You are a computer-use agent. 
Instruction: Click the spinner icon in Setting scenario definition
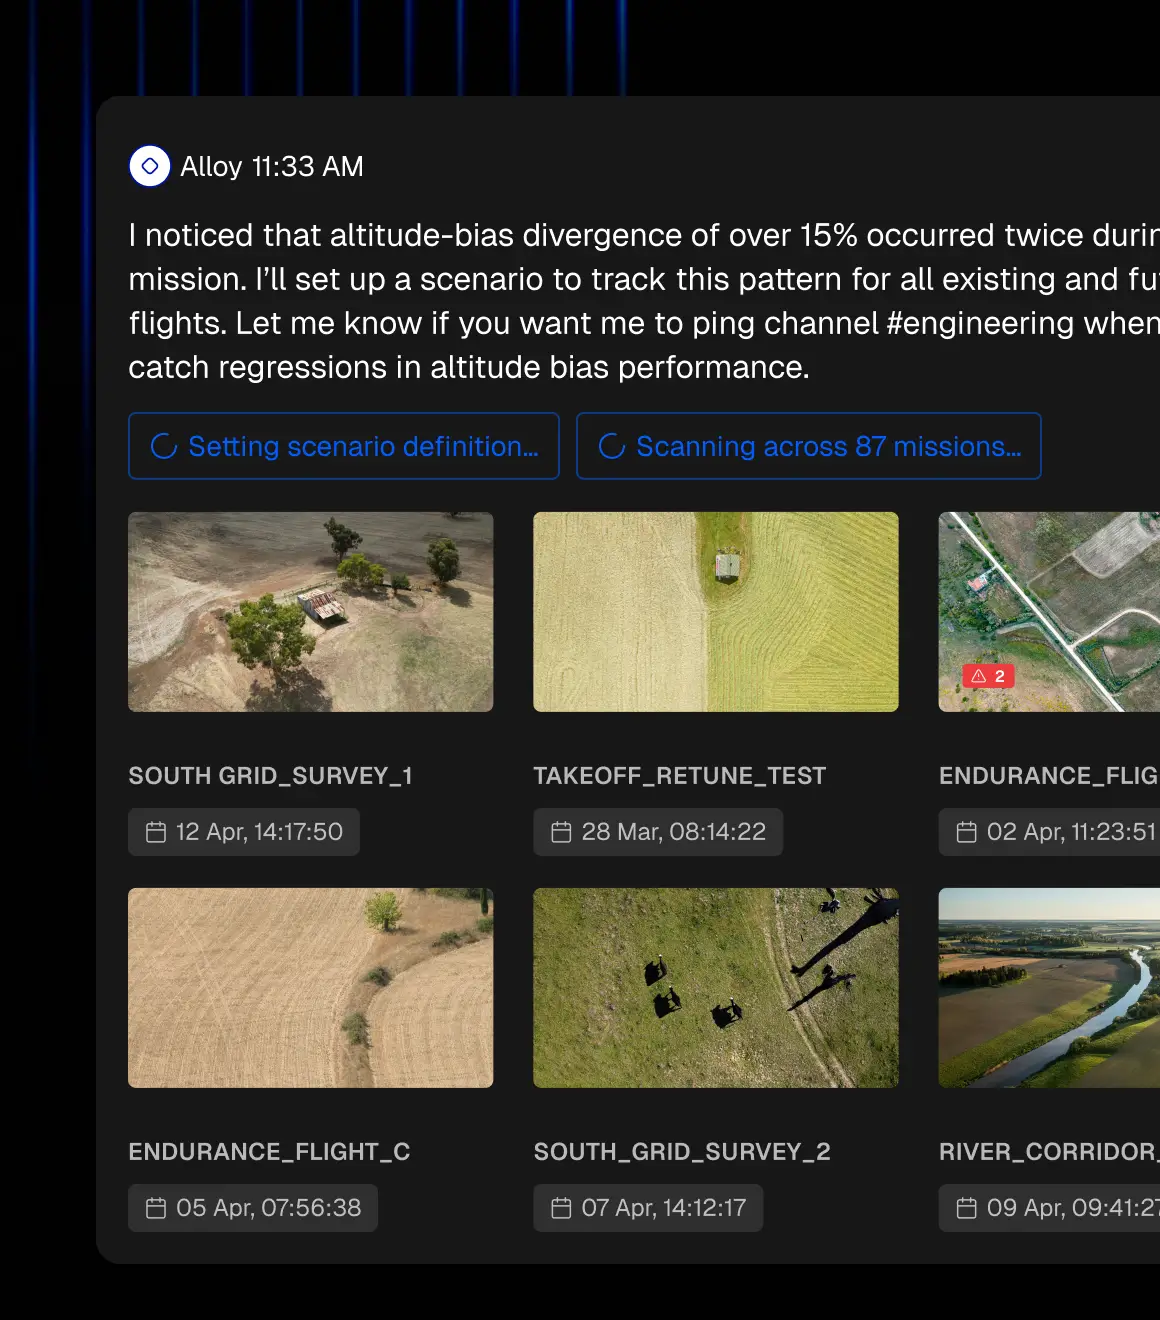164,446
